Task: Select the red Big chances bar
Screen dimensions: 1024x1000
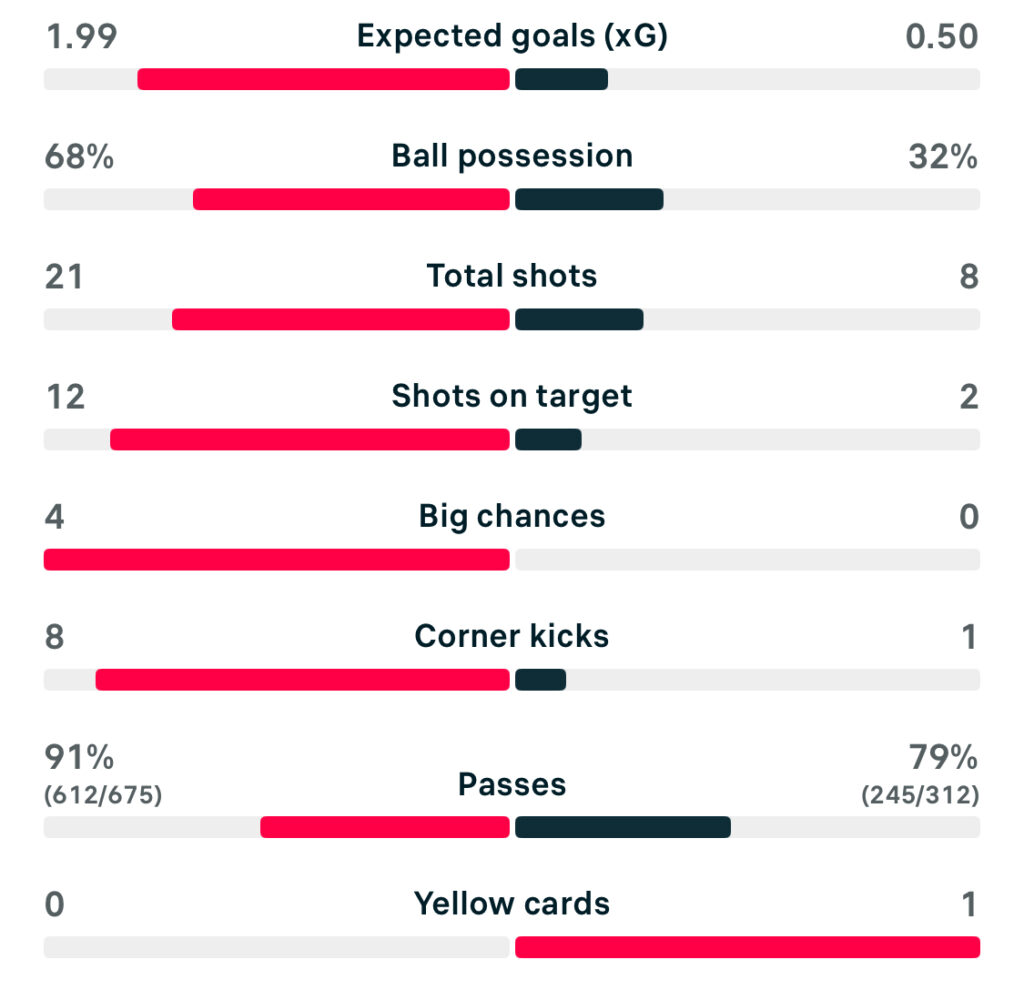Action: [276, 559]
